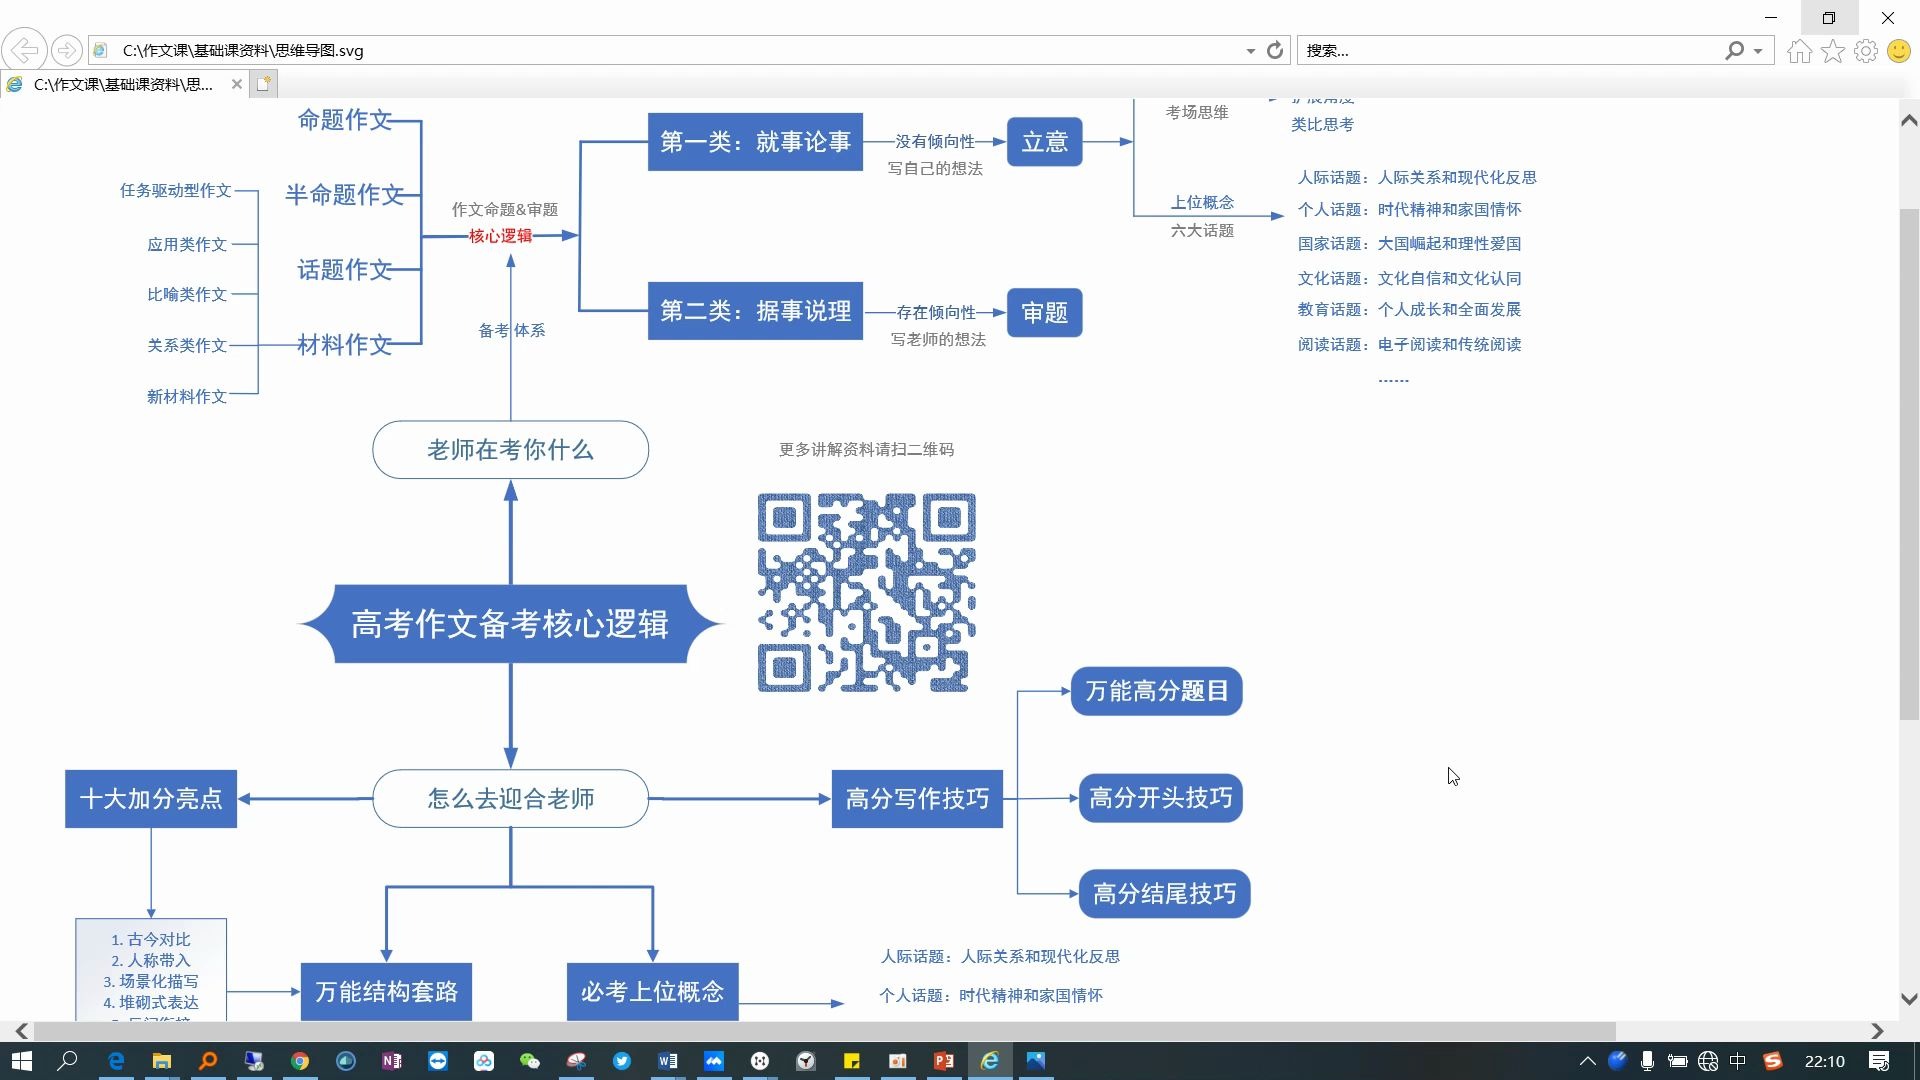1920x1080 pixels.
Task: Open search provider dropdown arrow
Action: [x=1758, y=51]
